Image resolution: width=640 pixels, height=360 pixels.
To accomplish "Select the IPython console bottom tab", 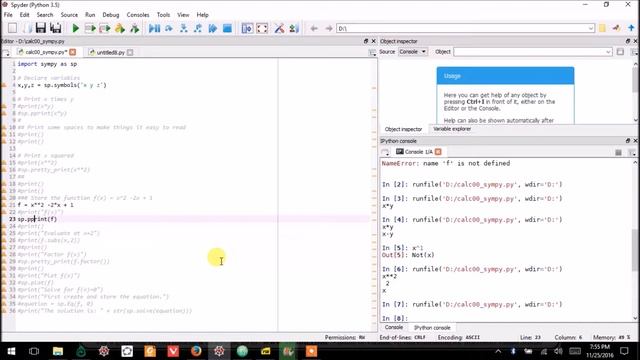I will coord(432,327).
